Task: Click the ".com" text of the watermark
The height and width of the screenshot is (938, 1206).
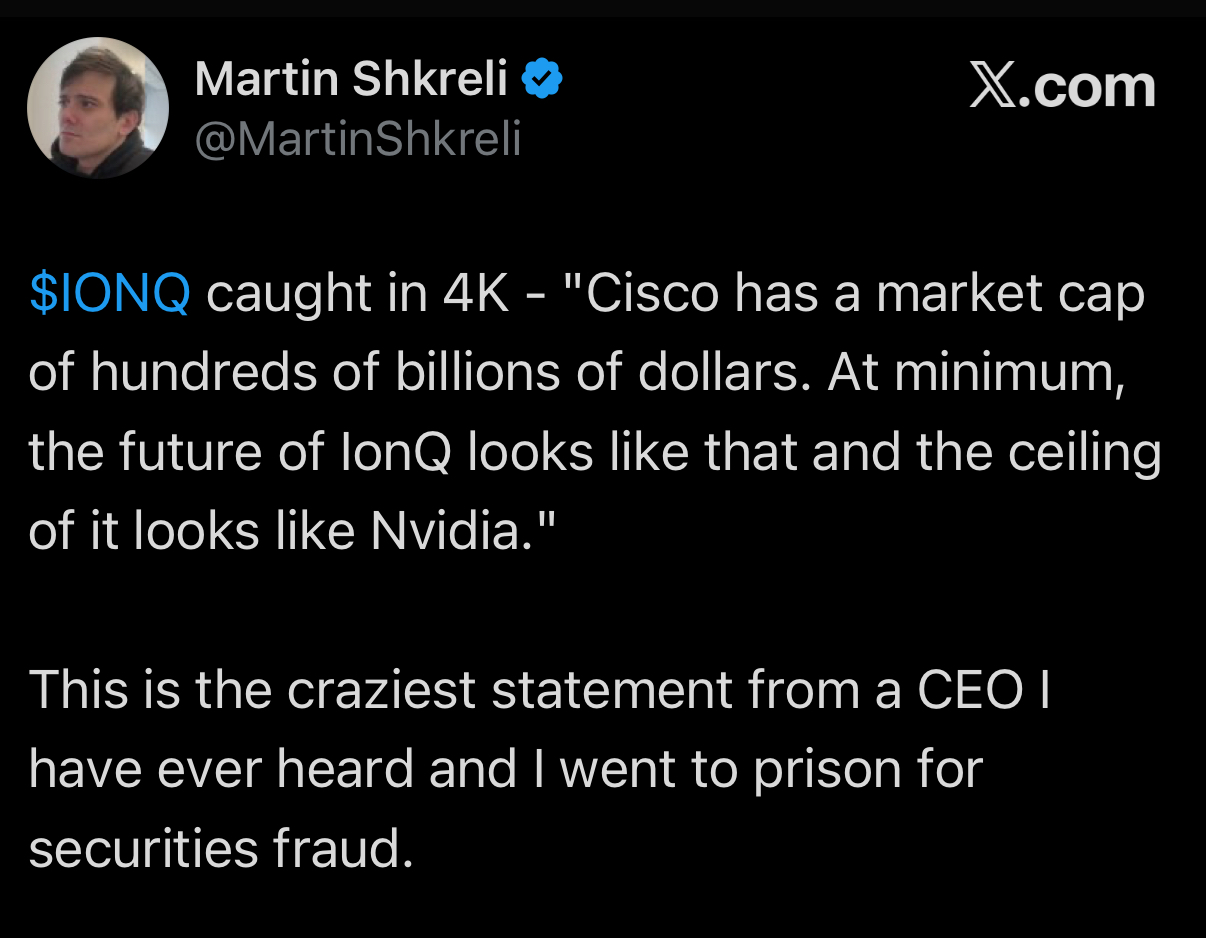Action: coord(1087,87)
